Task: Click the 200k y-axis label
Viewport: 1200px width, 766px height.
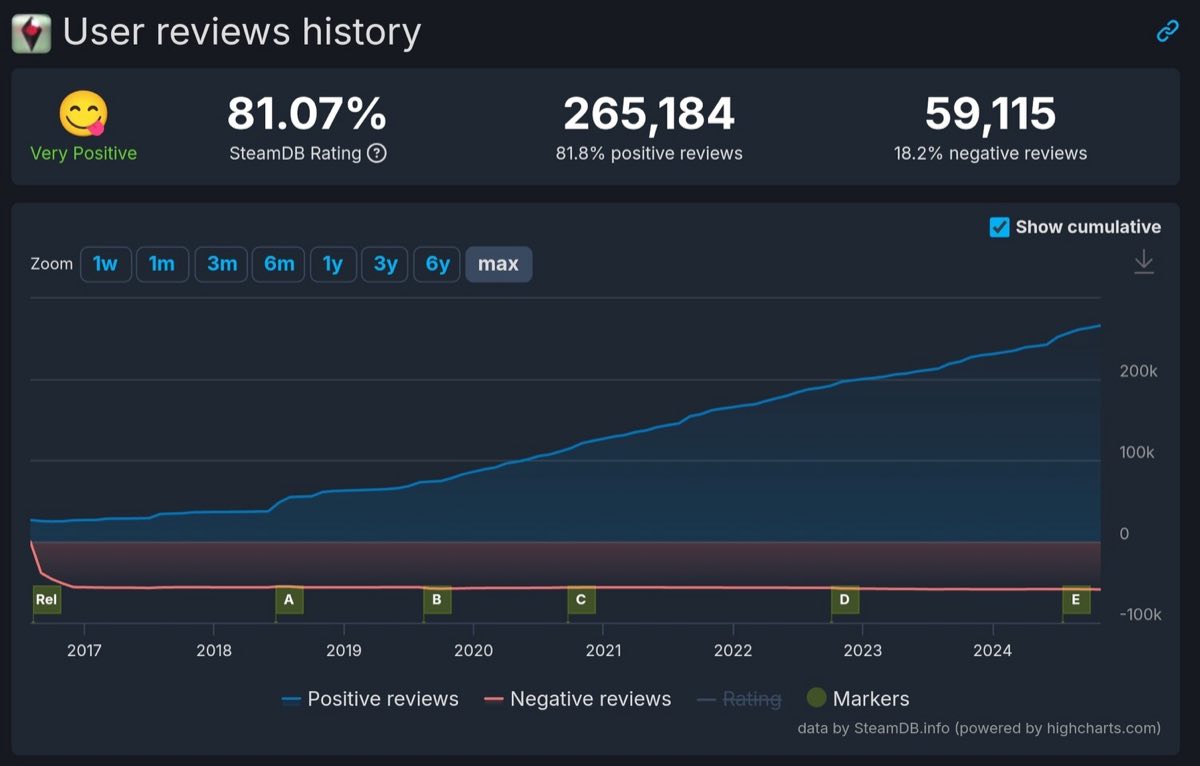Action: point(1138,371)
